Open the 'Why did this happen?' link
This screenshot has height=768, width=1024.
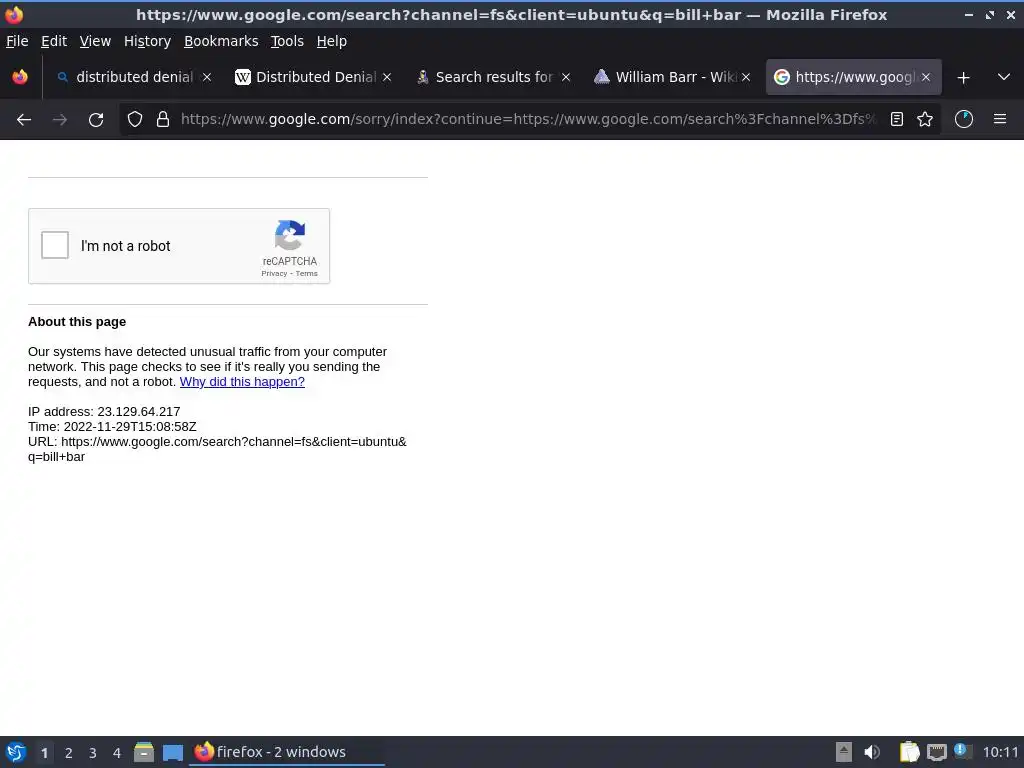click(x=242, y=382)
